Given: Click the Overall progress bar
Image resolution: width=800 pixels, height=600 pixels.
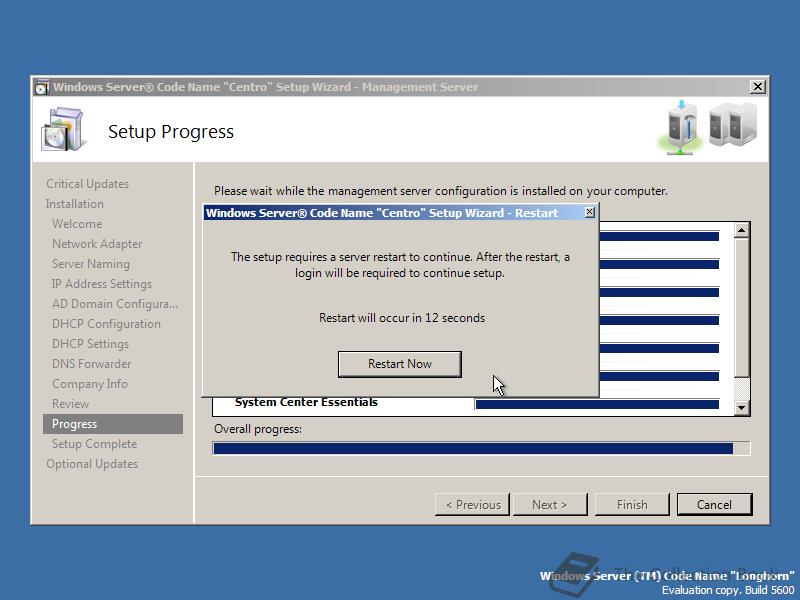Looking at the screenshot, I should (x=481, y=448).
